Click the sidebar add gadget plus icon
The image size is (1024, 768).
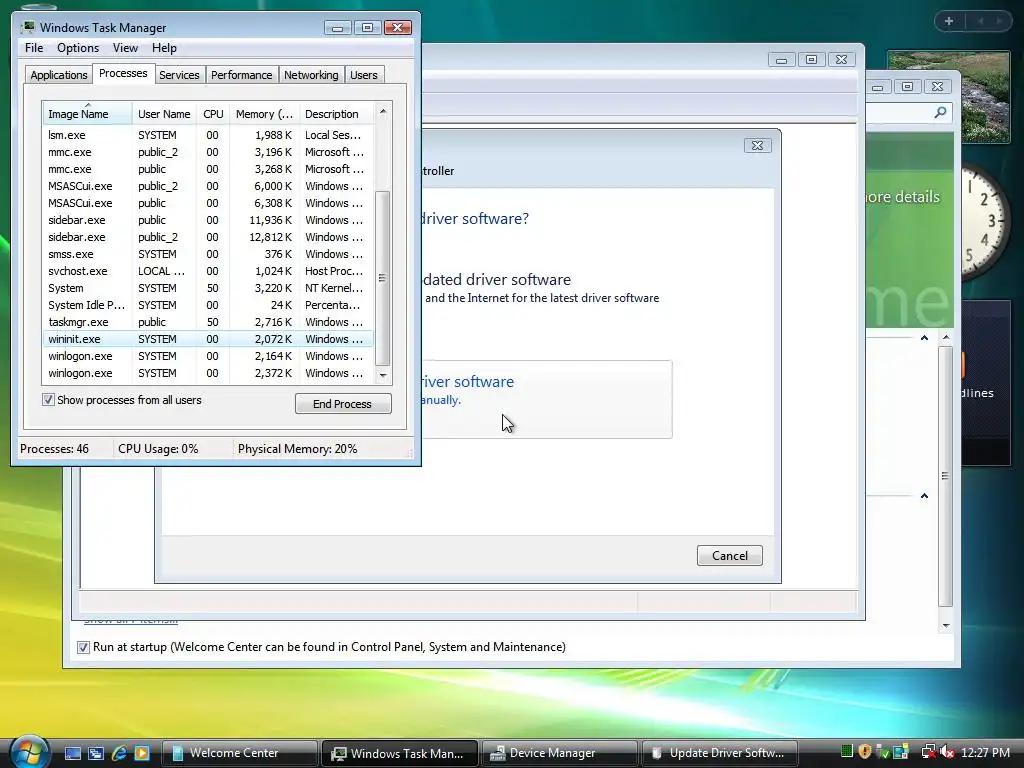[x=949, y=21]
